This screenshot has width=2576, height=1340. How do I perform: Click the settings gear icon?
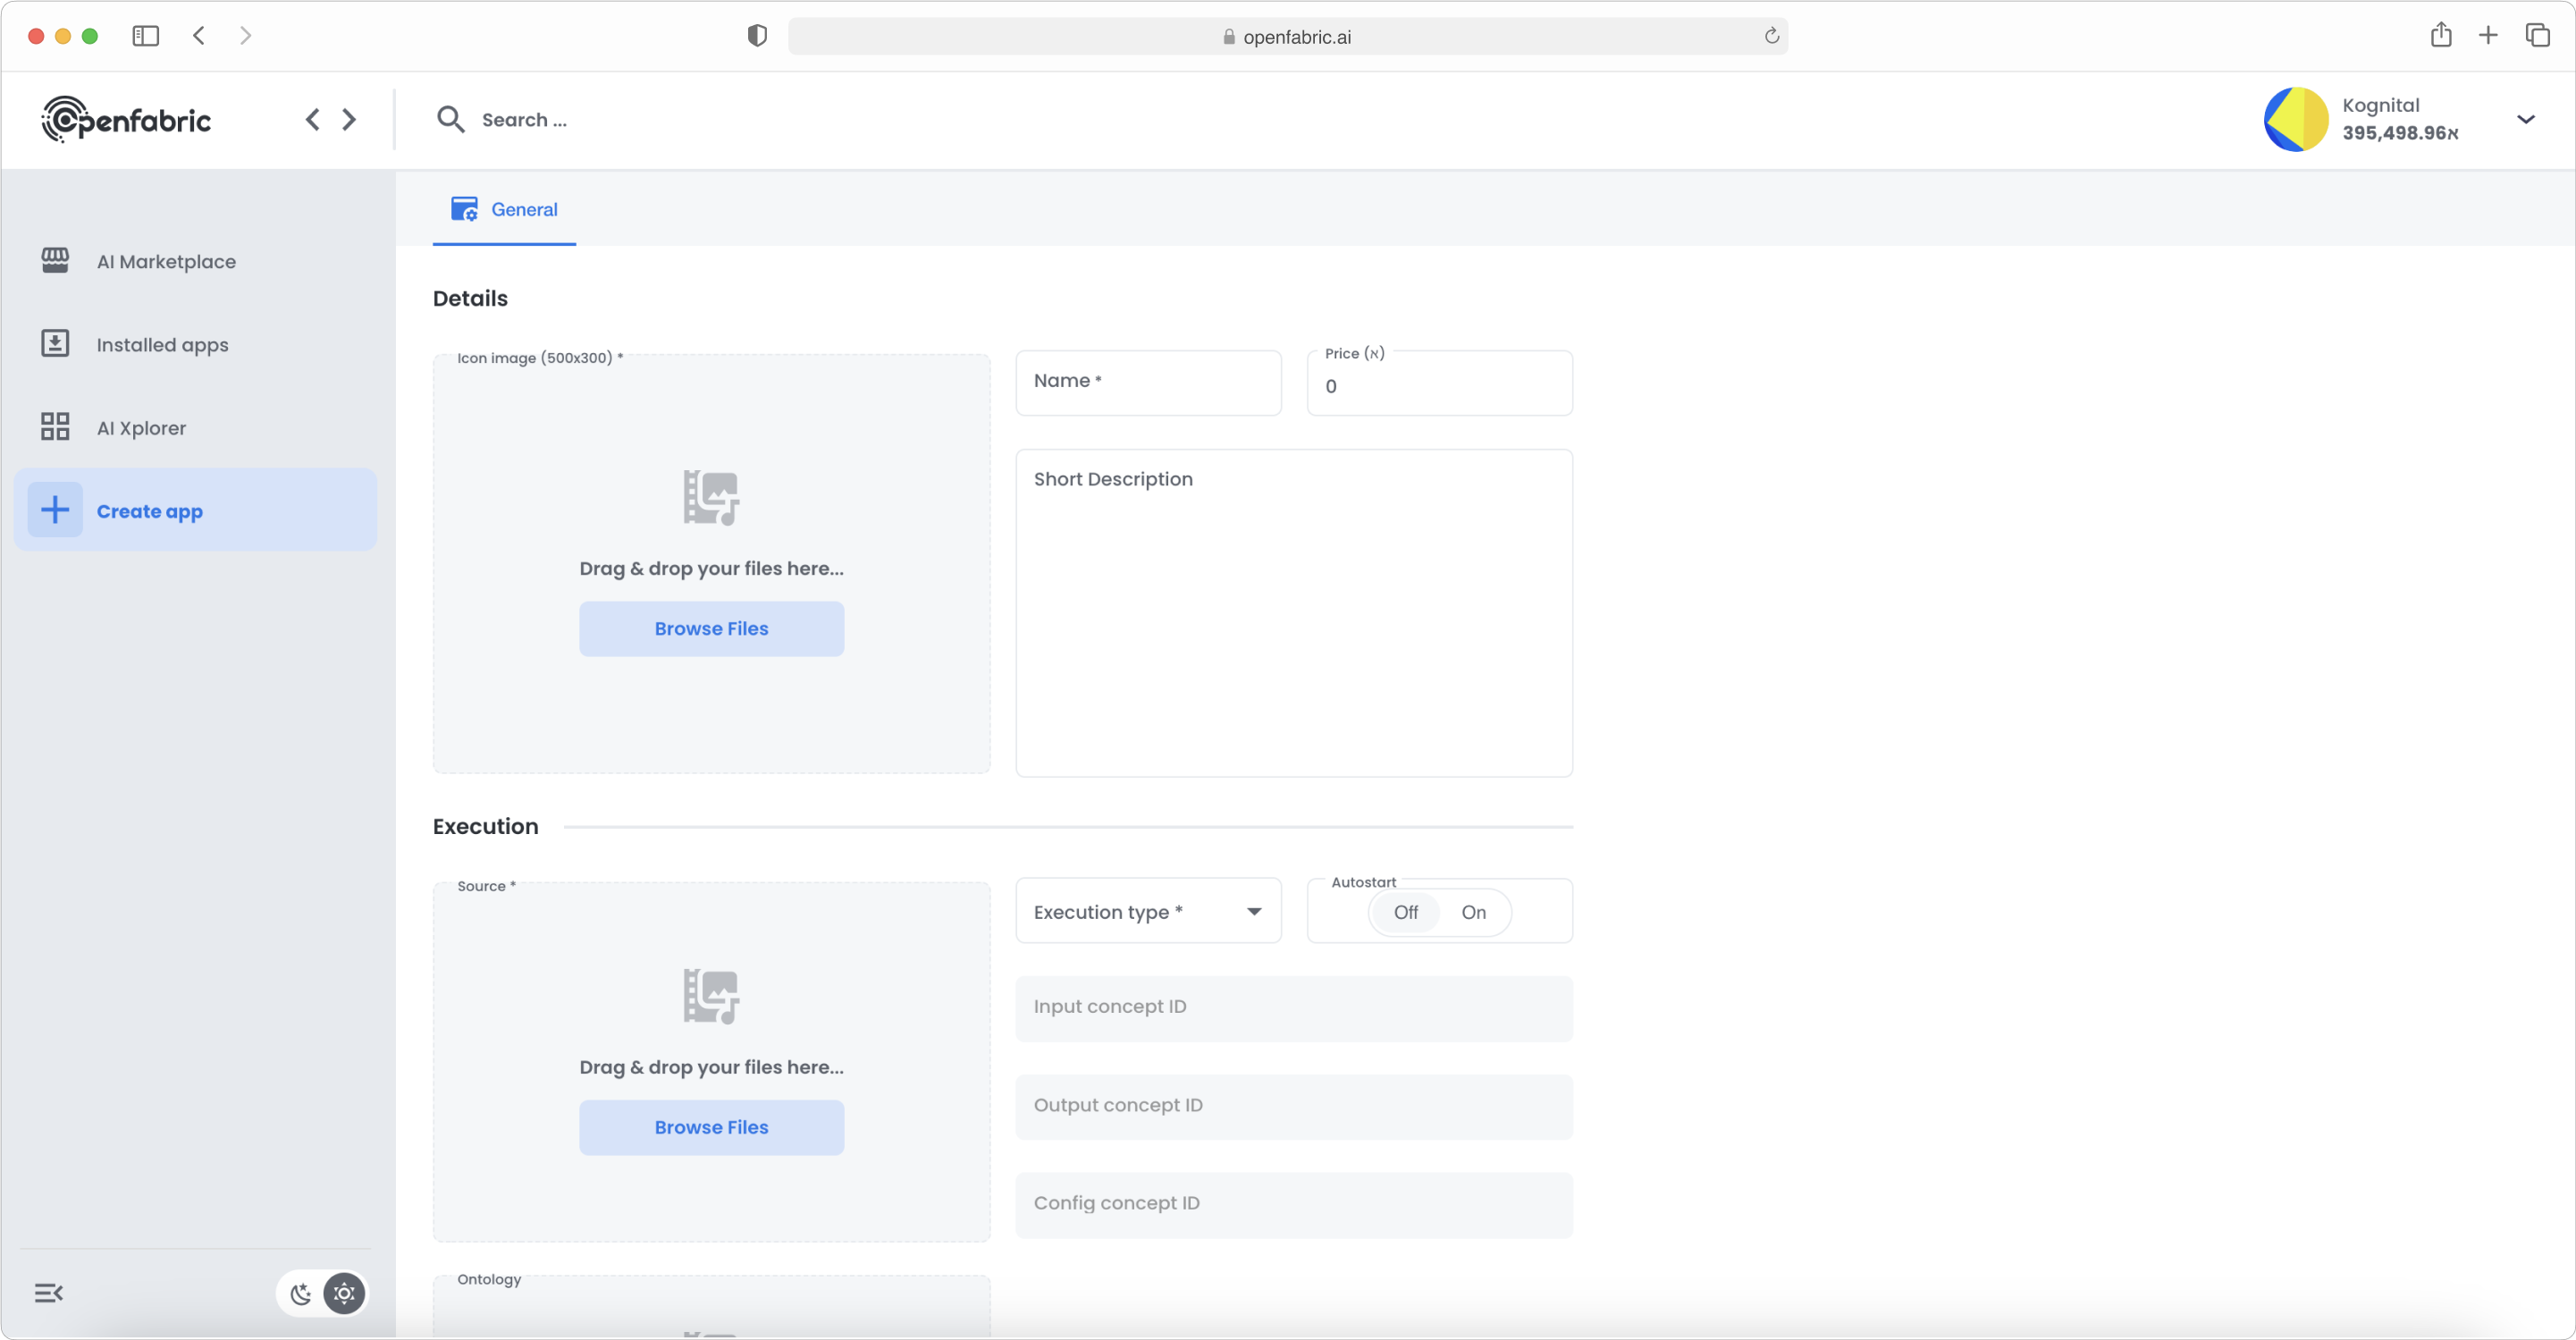(x=342, y=1293)
